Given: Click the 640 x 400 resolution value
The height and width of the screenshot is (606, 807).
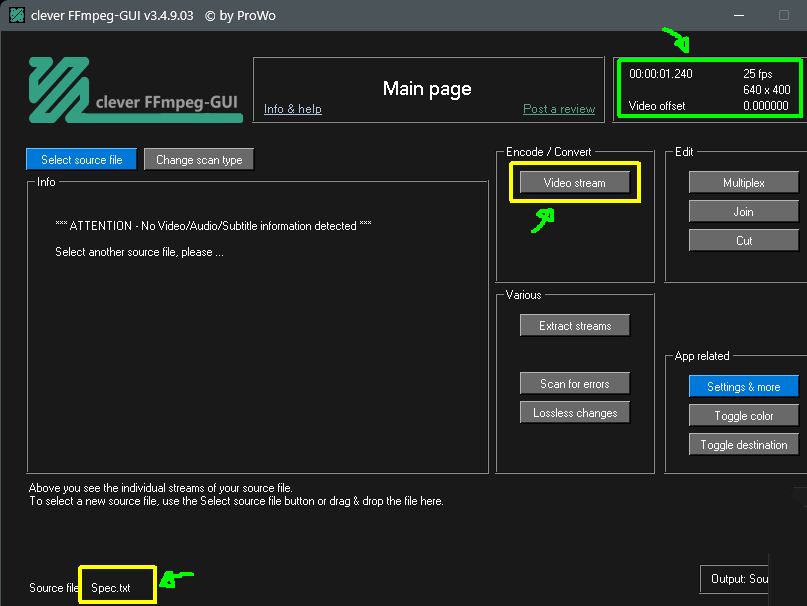Looking at the screenshot, I should [766, 90].
